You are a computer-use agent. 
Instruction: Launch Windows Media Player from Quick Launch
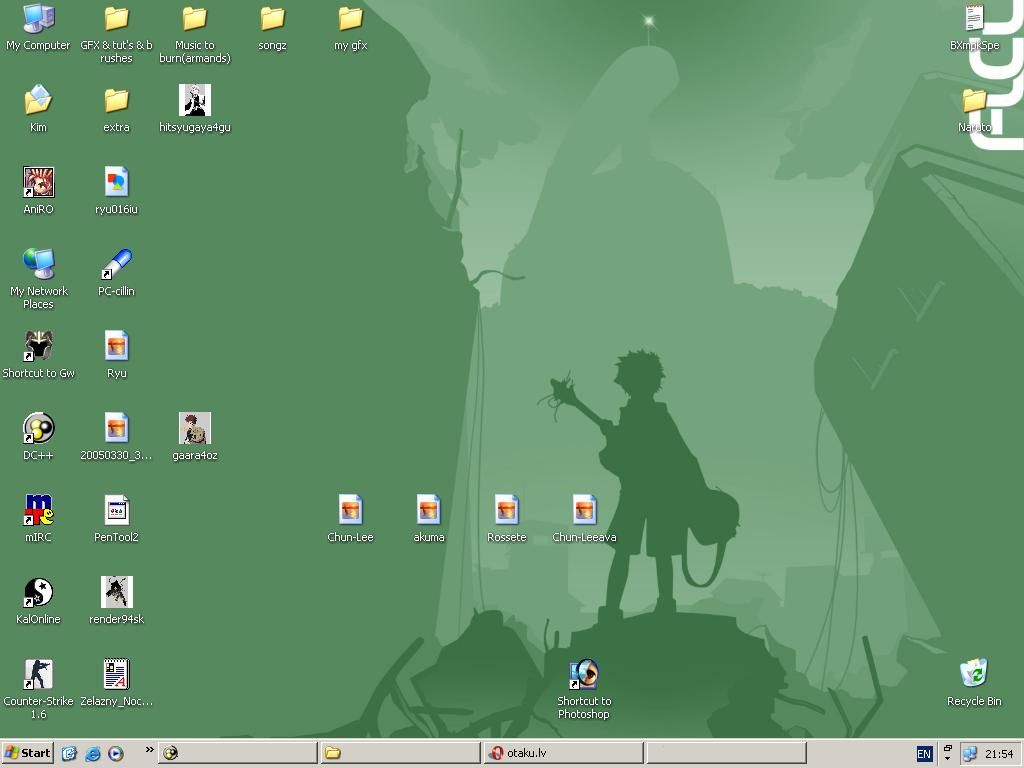[x=116, y=753]
